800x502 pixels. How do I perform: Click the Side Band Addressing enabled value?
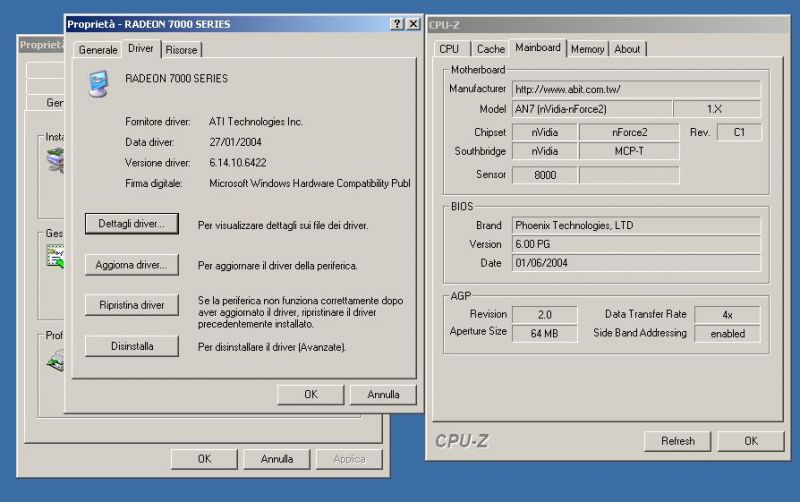[727, 333]
